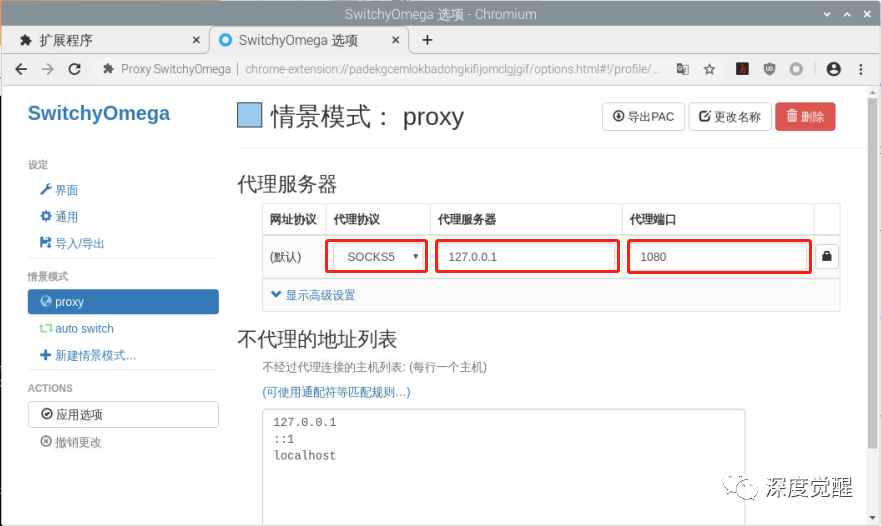Click 新建情景模式 to create new profile
This screenshot has height=526, width=881.
tap(88, 355)
